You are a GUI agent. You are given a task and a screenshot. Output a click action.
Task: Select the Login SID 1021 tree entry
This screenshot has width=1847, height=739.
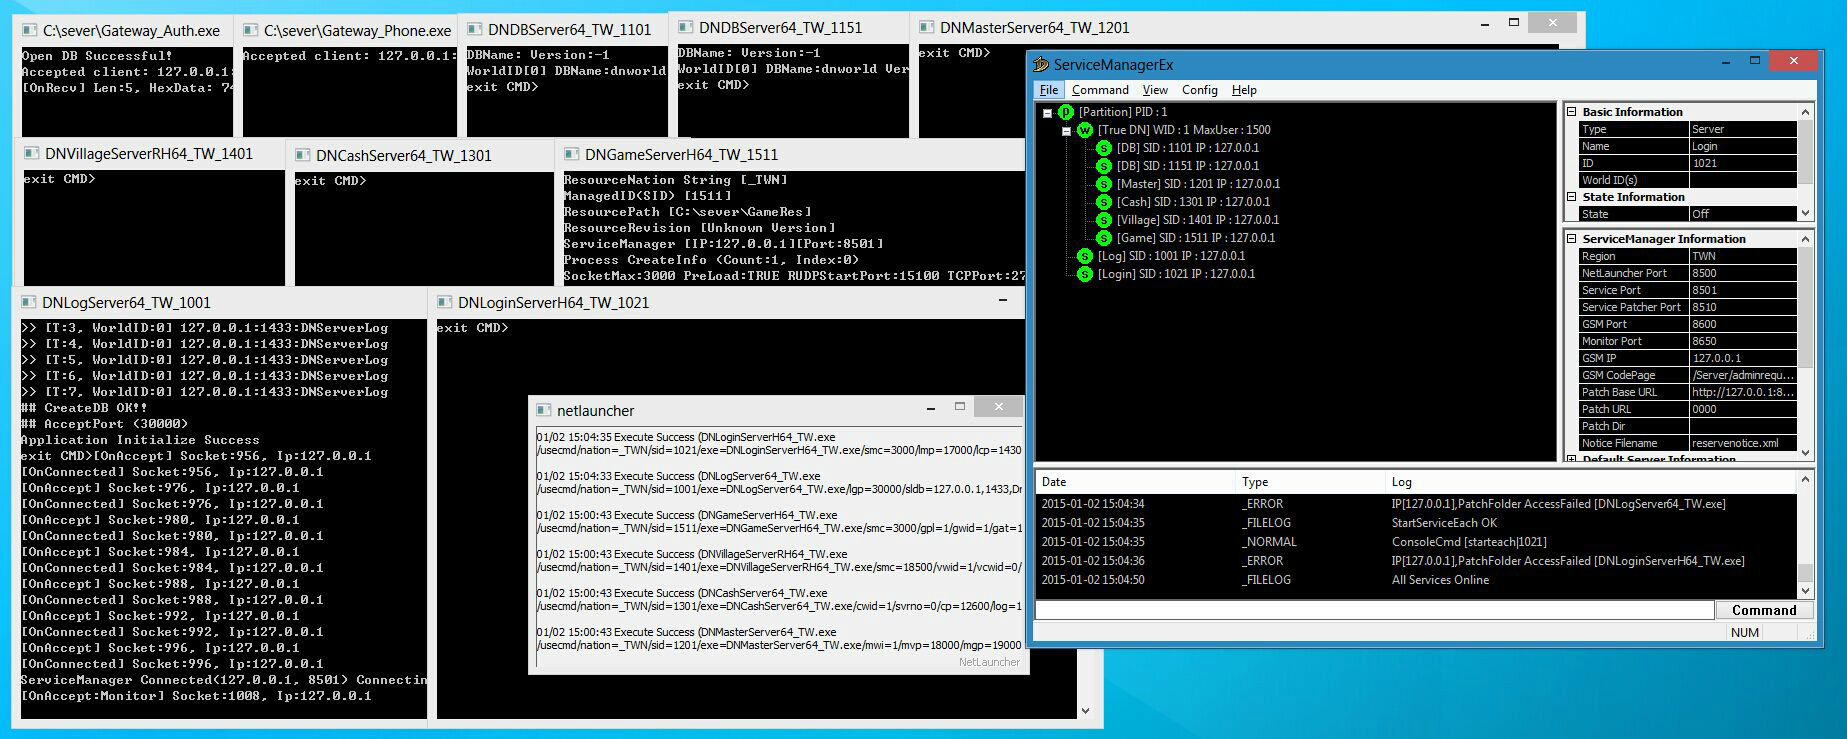pos(1176,274)
